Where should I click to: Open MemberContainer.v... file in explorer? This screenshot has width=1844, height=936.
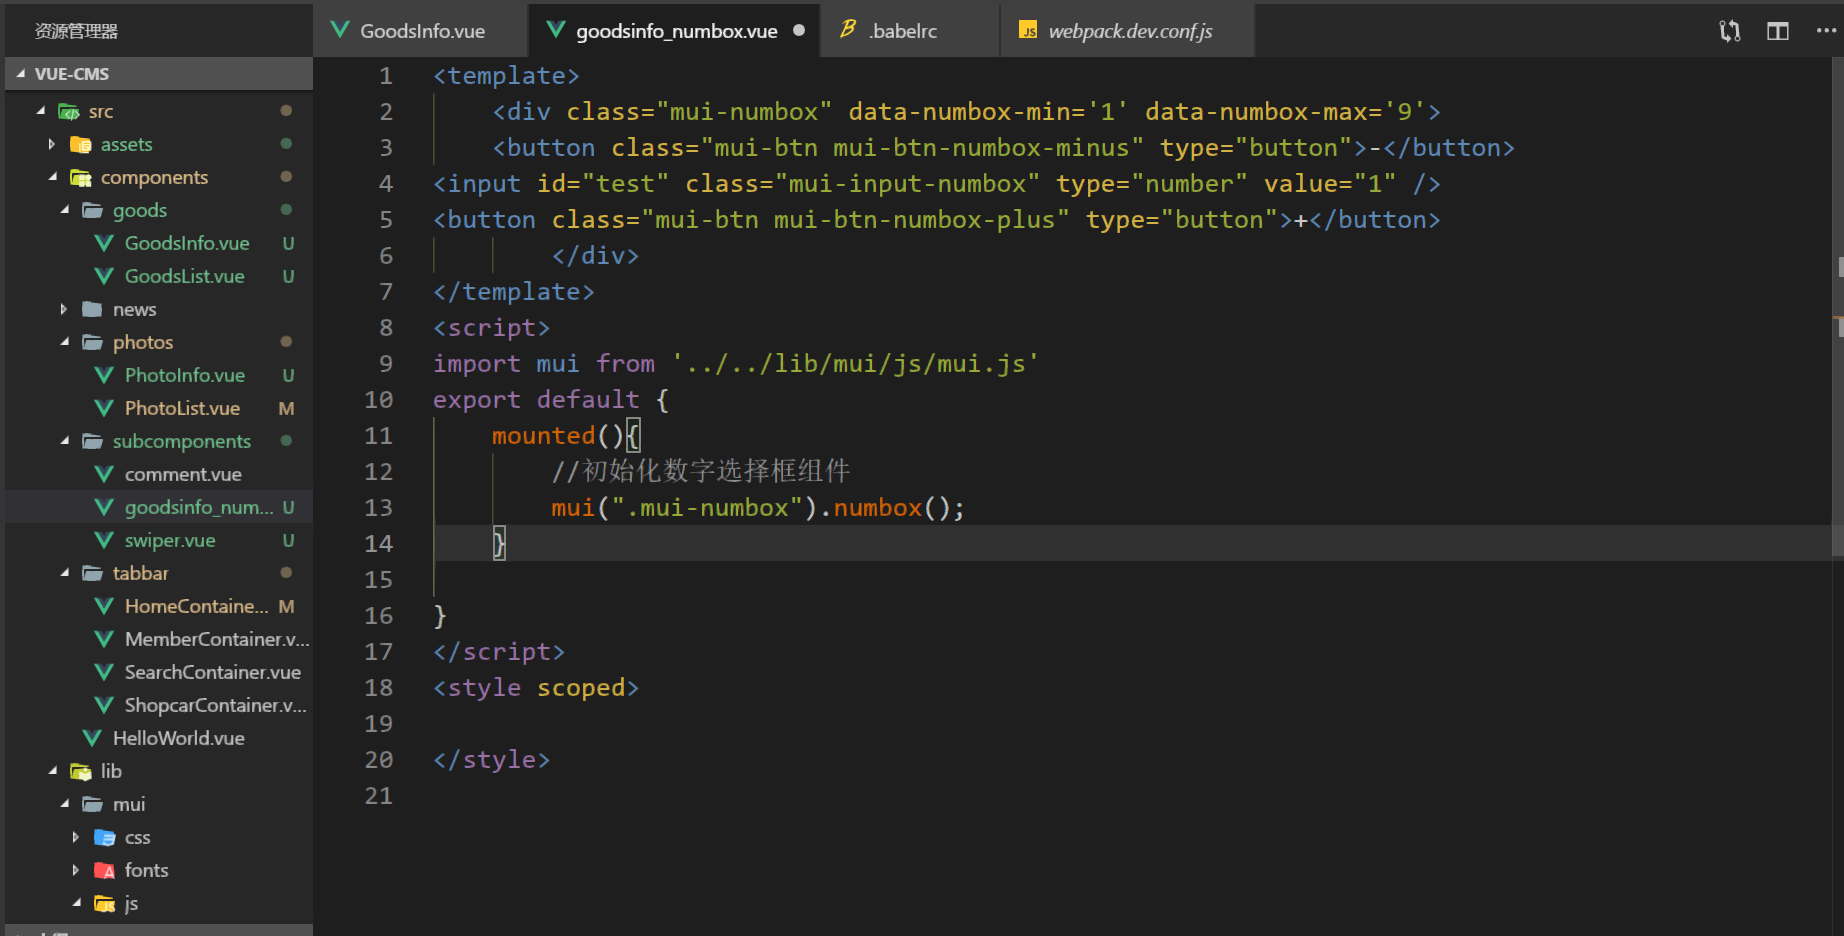coord(159,639)
